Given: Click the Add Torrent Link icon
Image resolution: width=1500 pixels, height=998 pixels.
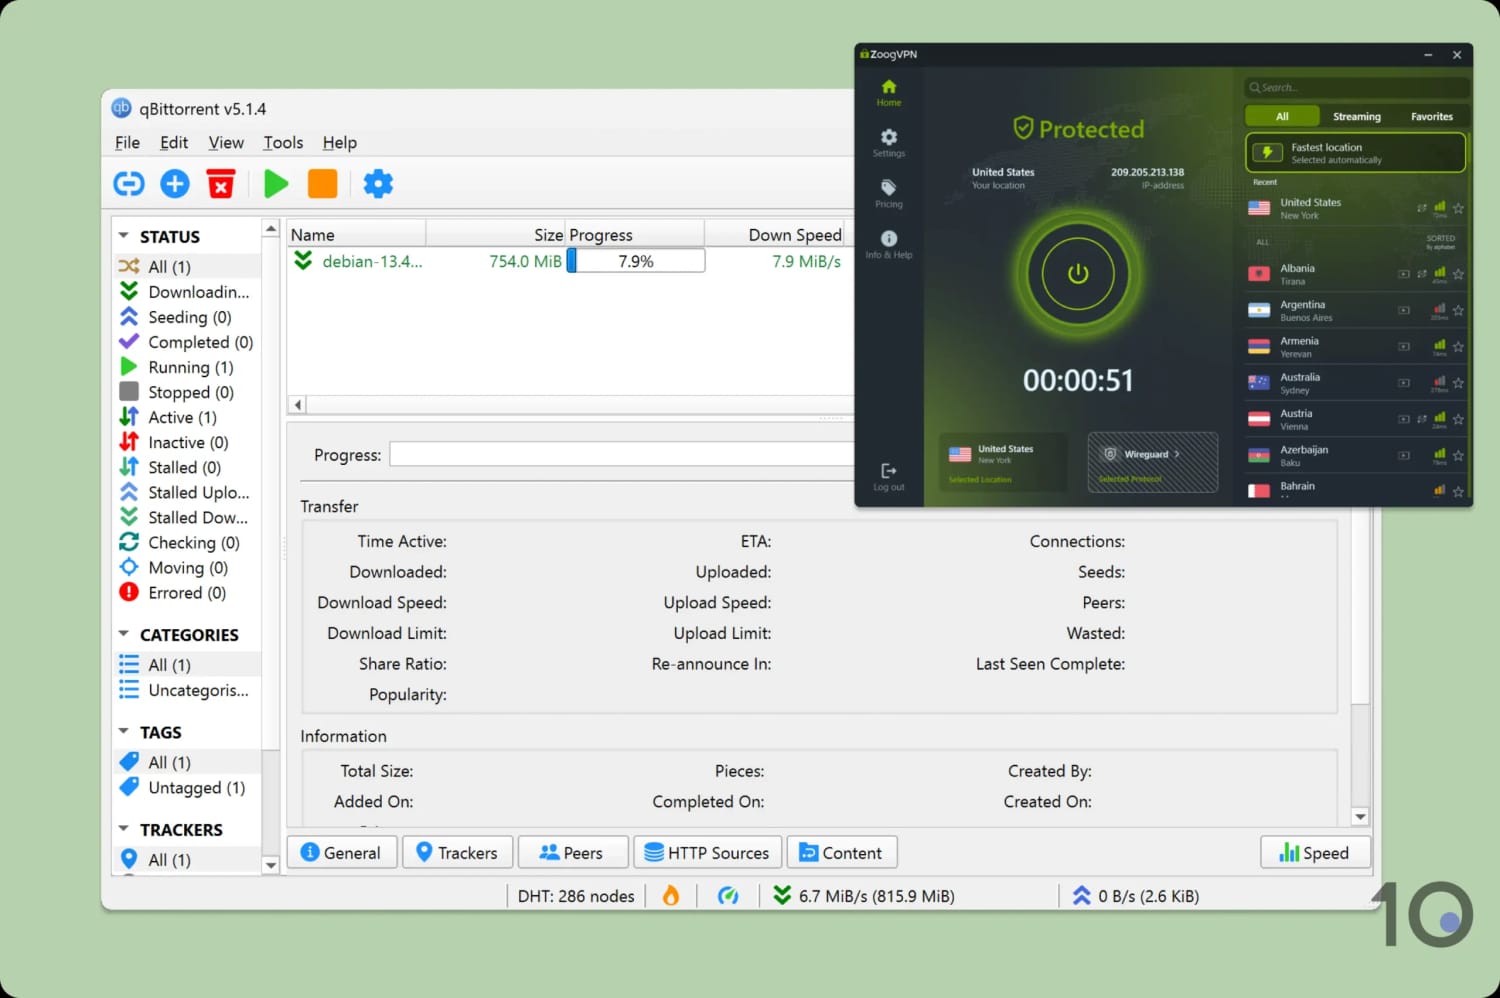Looking at the screenshot, I should (x=128, y=183).
